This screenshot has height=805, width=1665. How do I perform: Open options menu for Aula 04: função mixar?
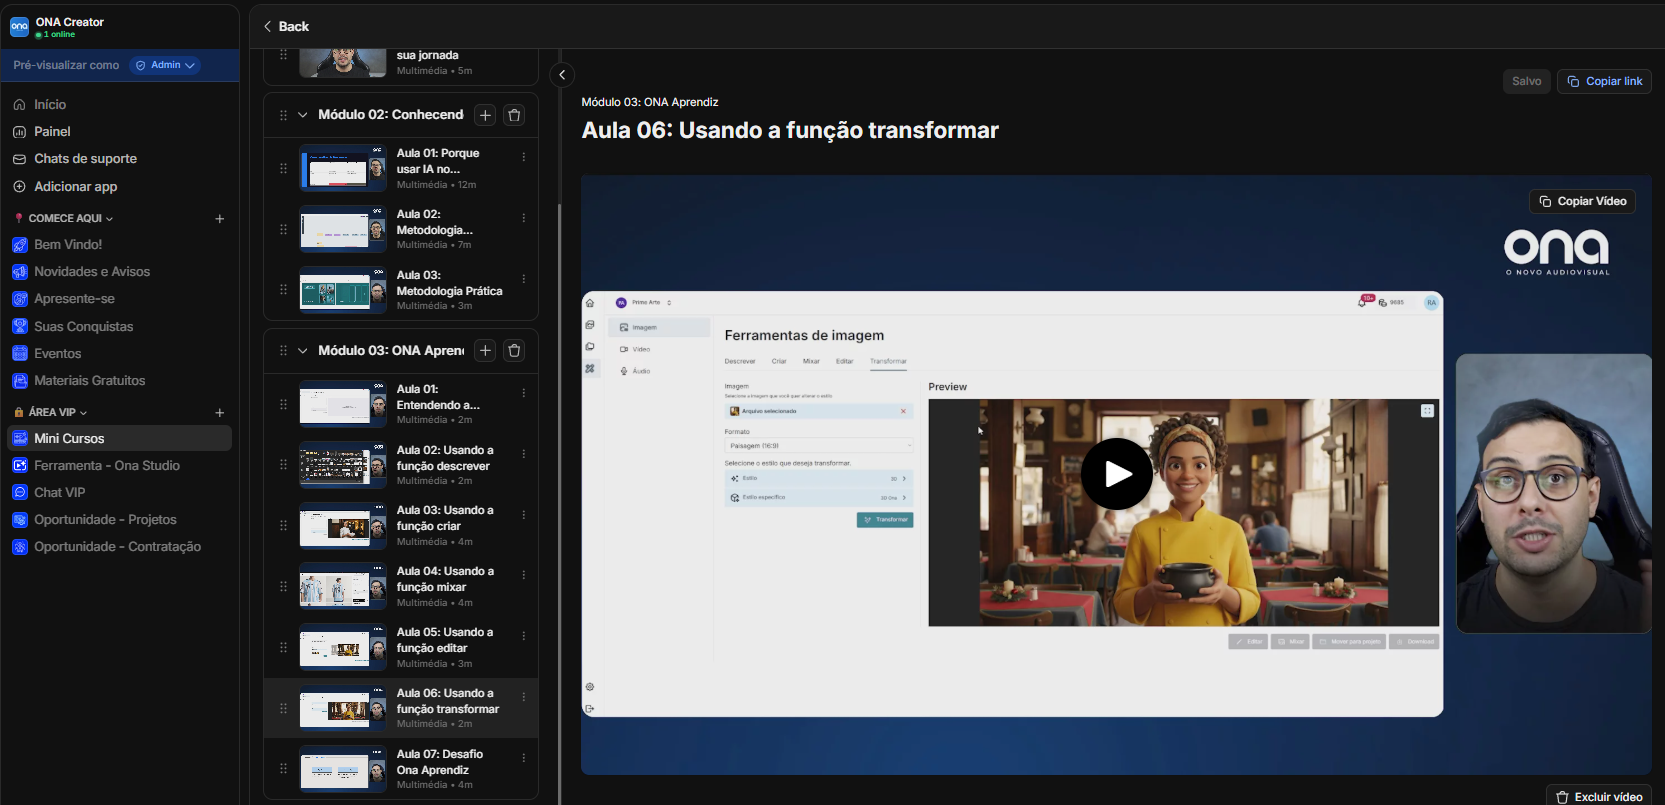(524, 575)
